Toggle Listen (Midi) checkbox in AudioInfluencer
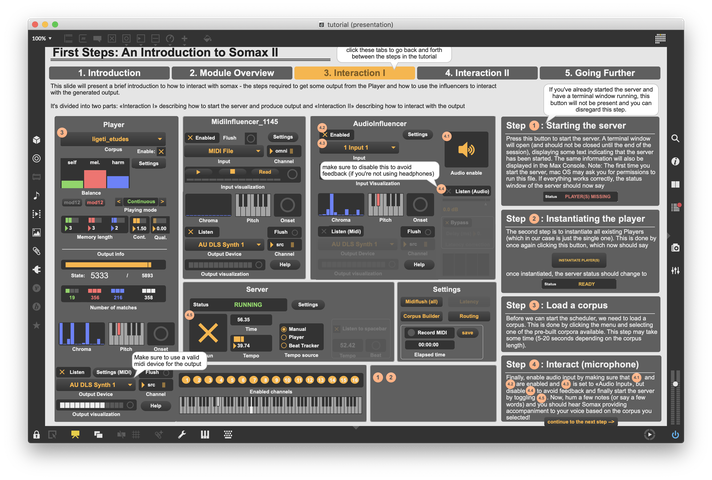Screen dimensions: 712x480 [324, 231]
